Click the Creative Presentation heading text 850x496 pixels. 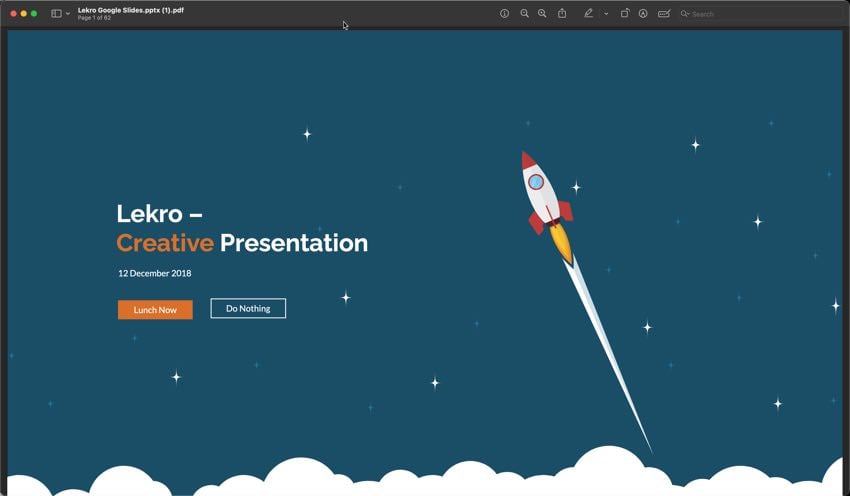242,243
